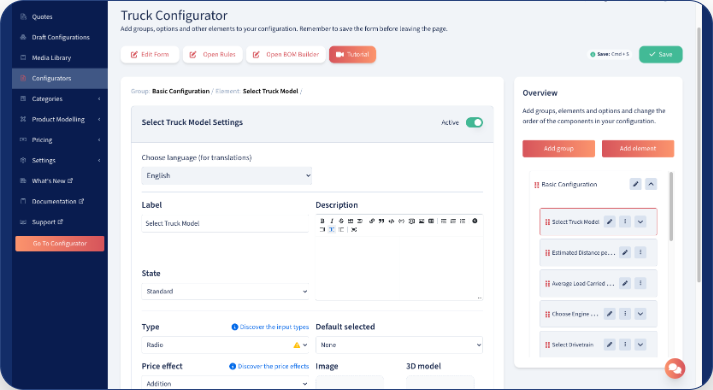The width and height of the screenshot is (713, 390).
Task: Insert a link in Description editor
Action: (x=372, y=221)
